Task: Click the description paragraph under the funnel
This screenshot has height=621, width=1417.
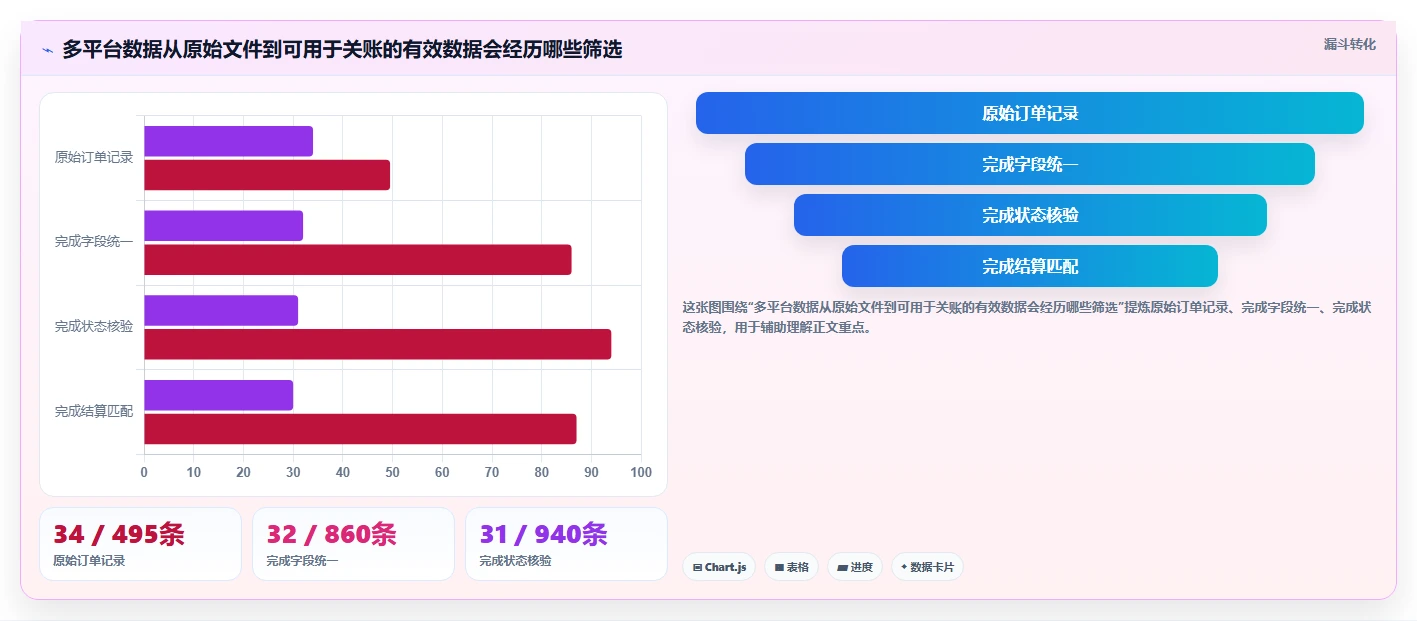Action: 1027,317
